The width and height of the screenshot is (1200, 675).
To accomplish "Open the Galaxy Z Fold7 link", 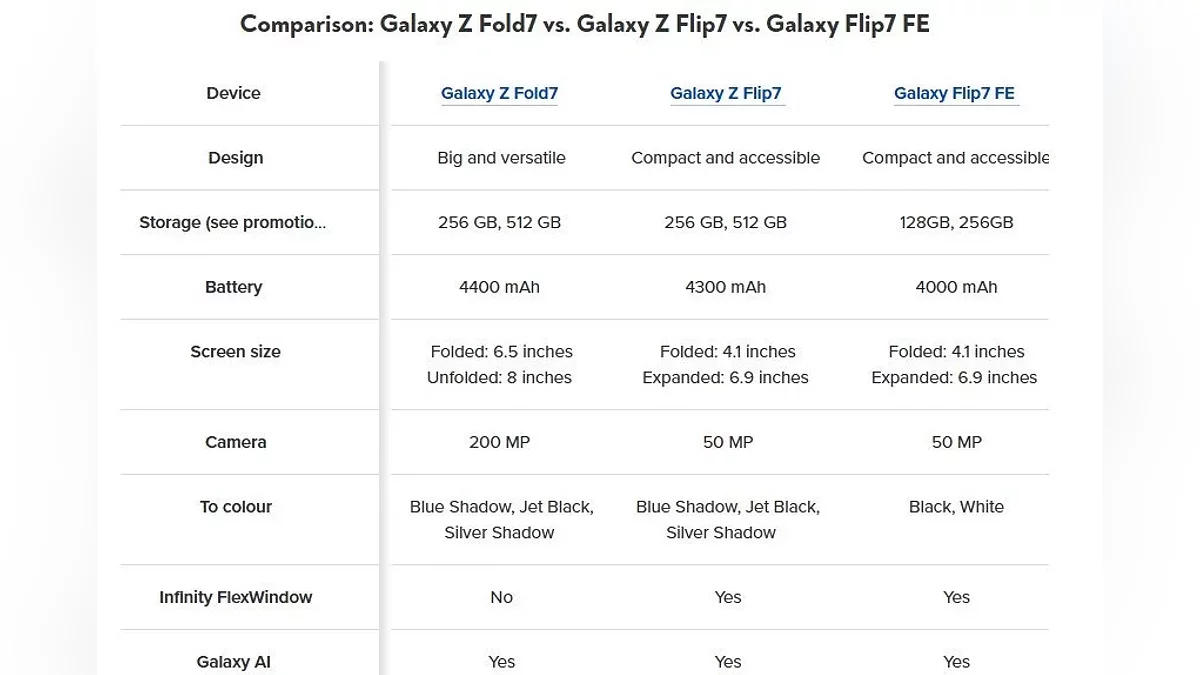I will [x=499, y=93].
